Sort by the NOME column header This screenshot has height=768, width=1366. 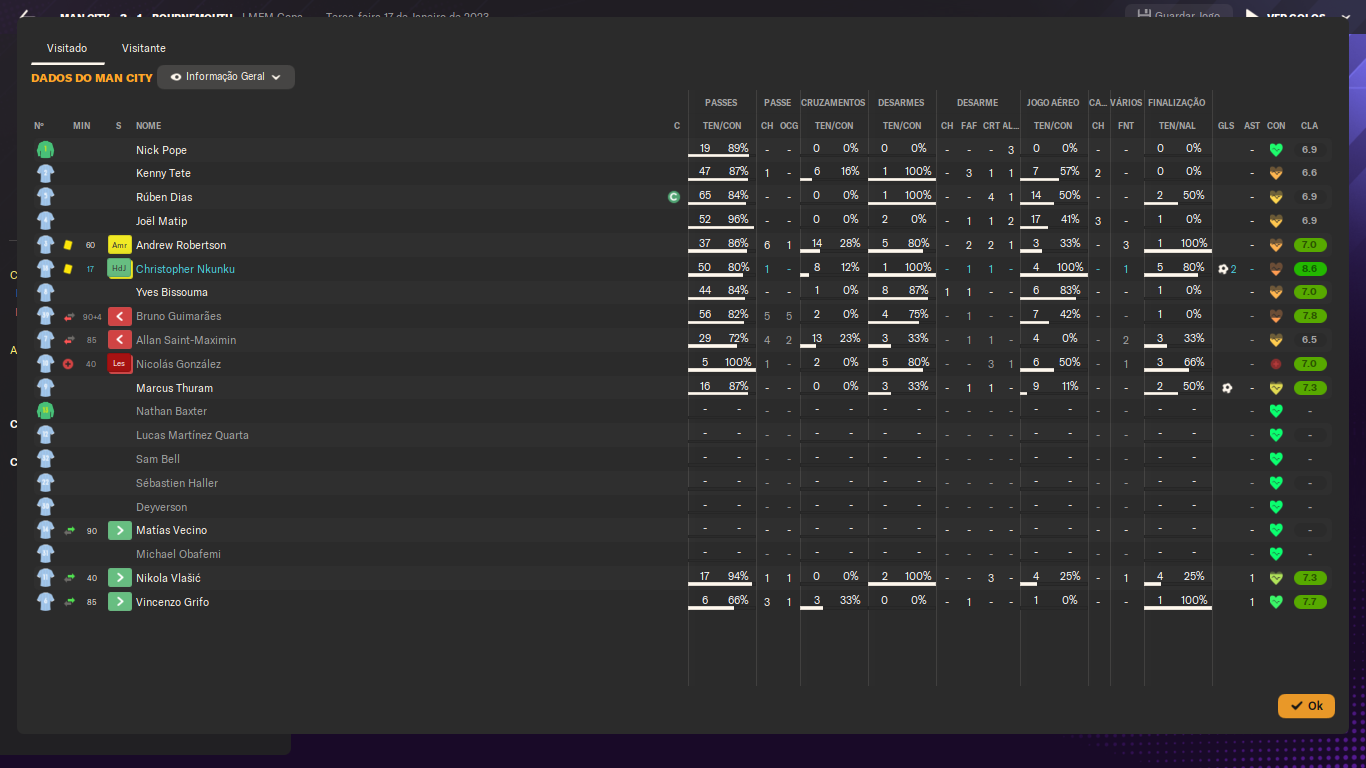coord(148,126)
